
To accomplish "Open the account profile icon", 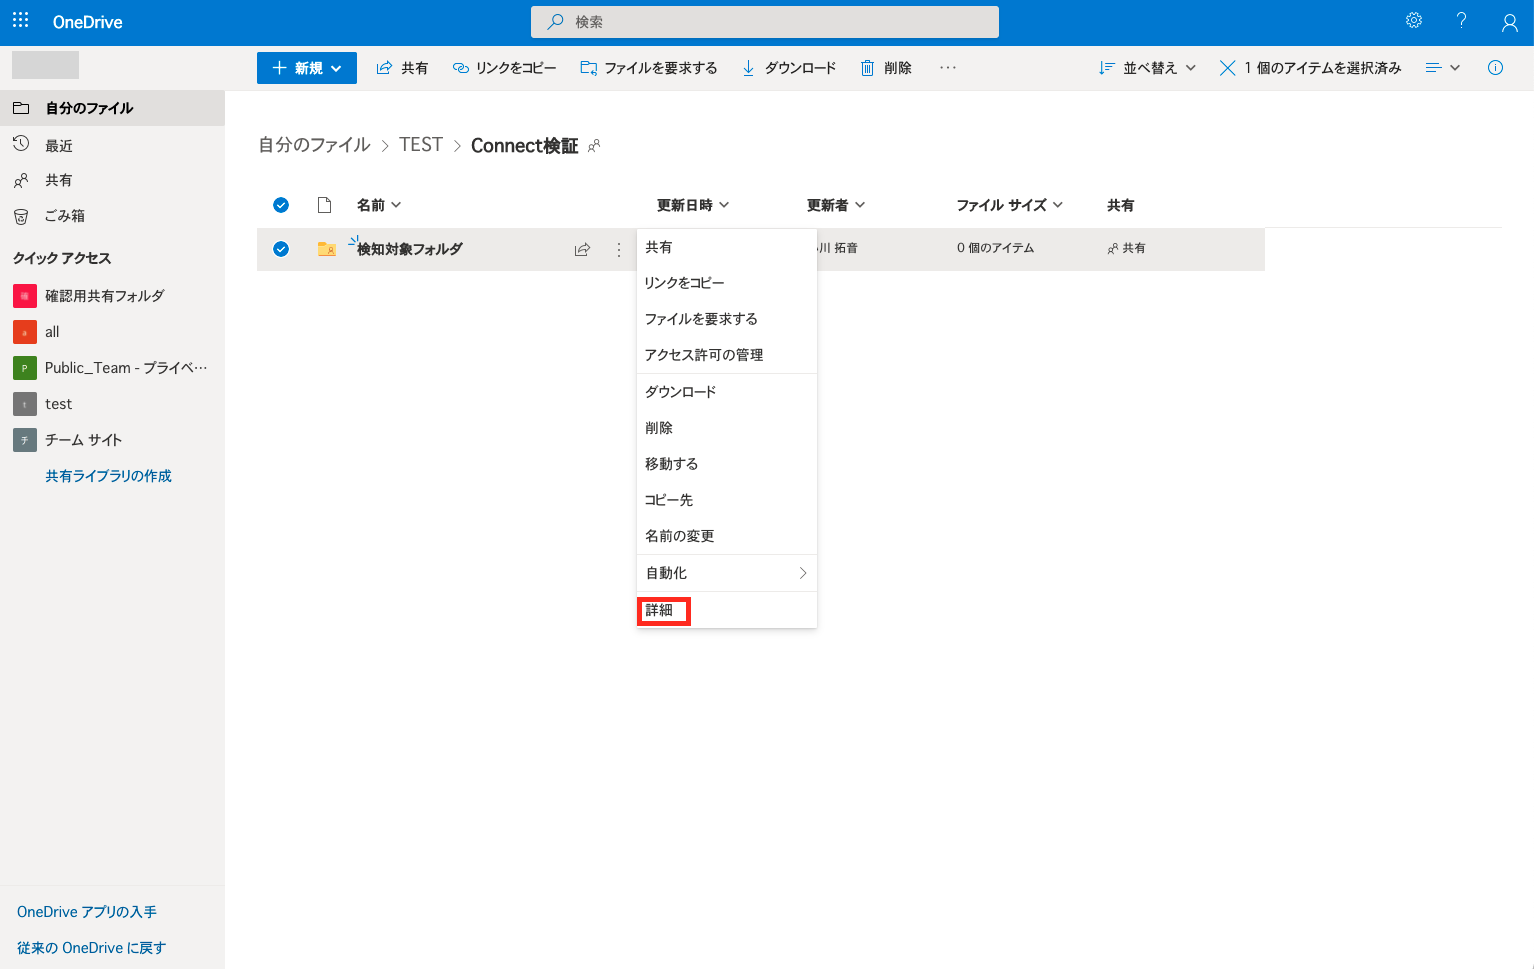I will point(1508,20).
